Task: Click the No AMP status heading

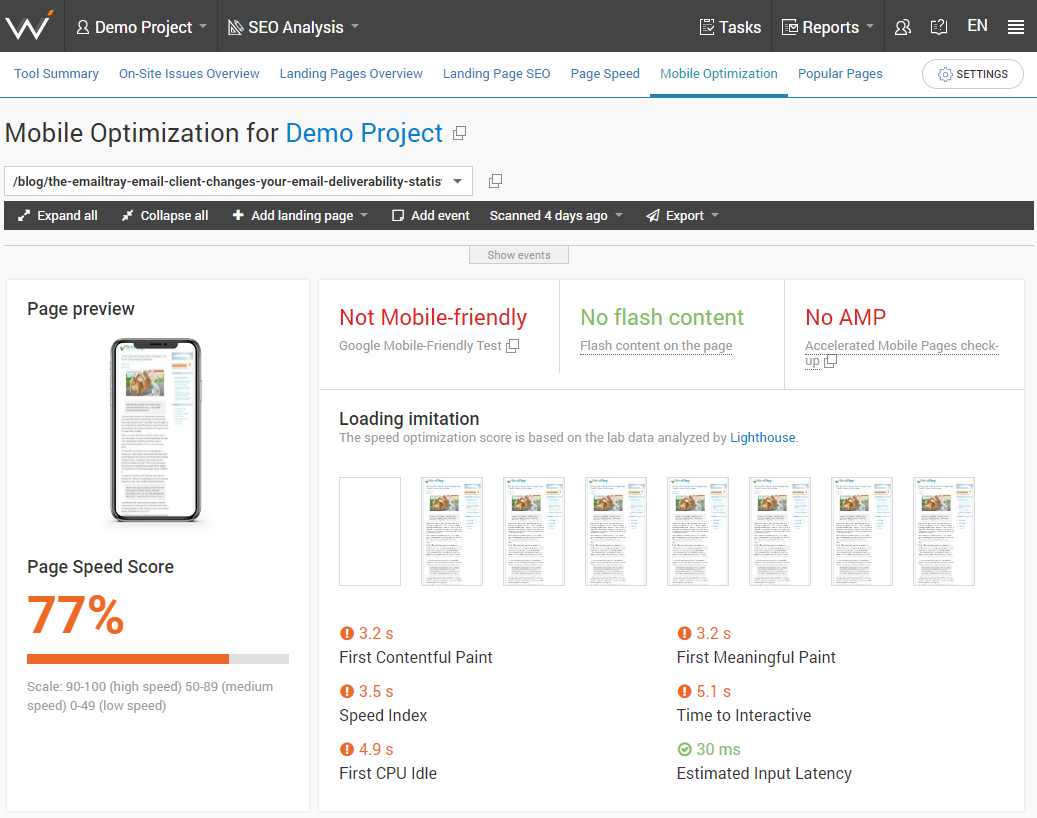Action: click(845, 317)
